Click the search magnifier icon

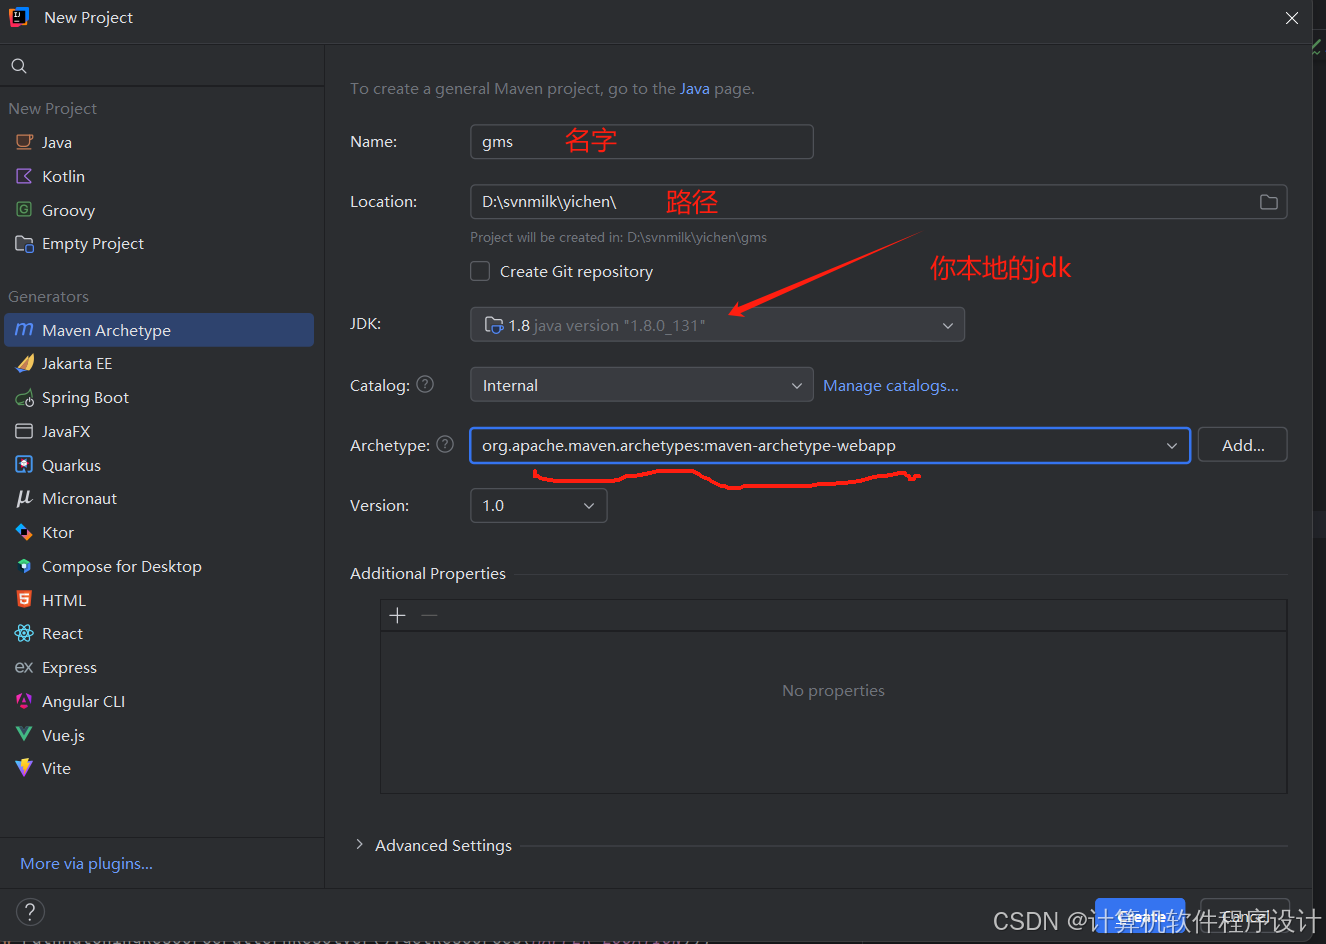point(19,66)
